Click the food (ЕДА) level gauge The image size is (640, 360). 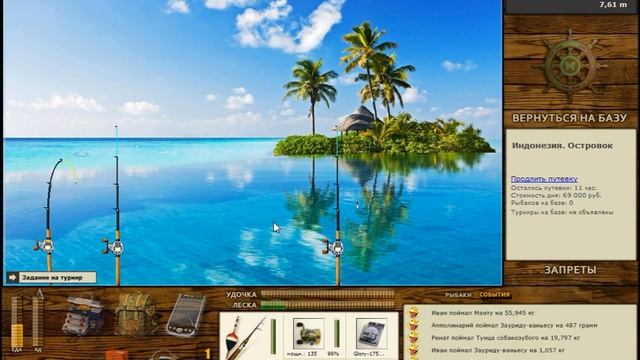17,322
